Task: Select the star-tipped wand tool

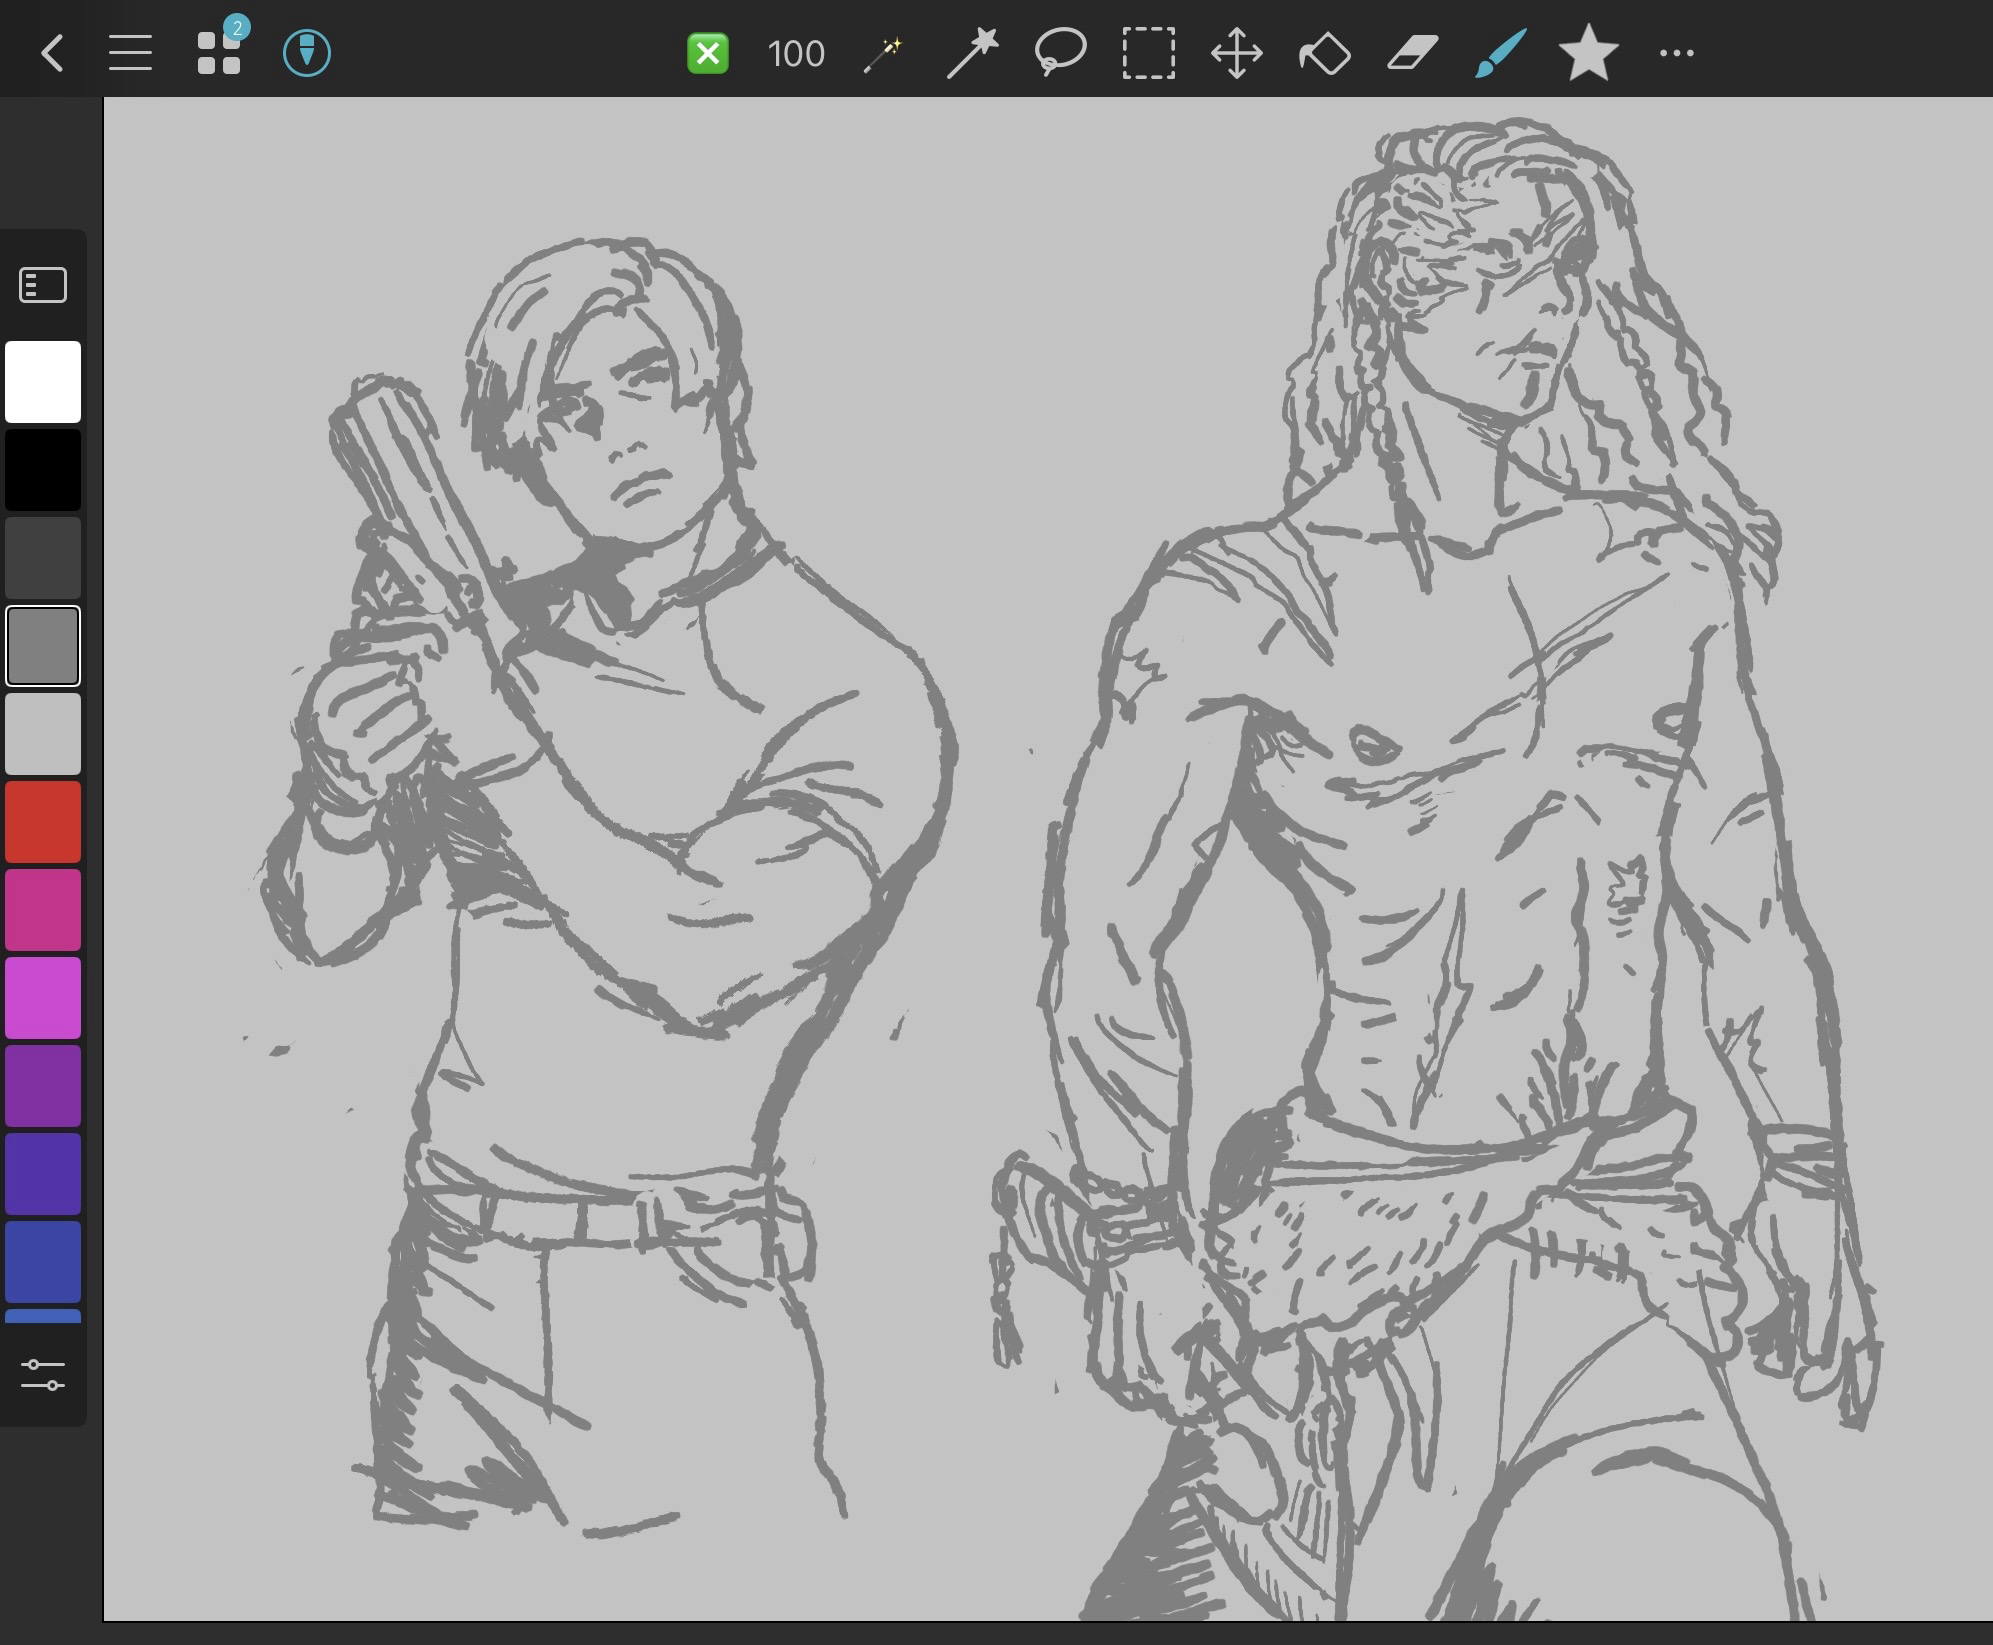Action: 972,53
